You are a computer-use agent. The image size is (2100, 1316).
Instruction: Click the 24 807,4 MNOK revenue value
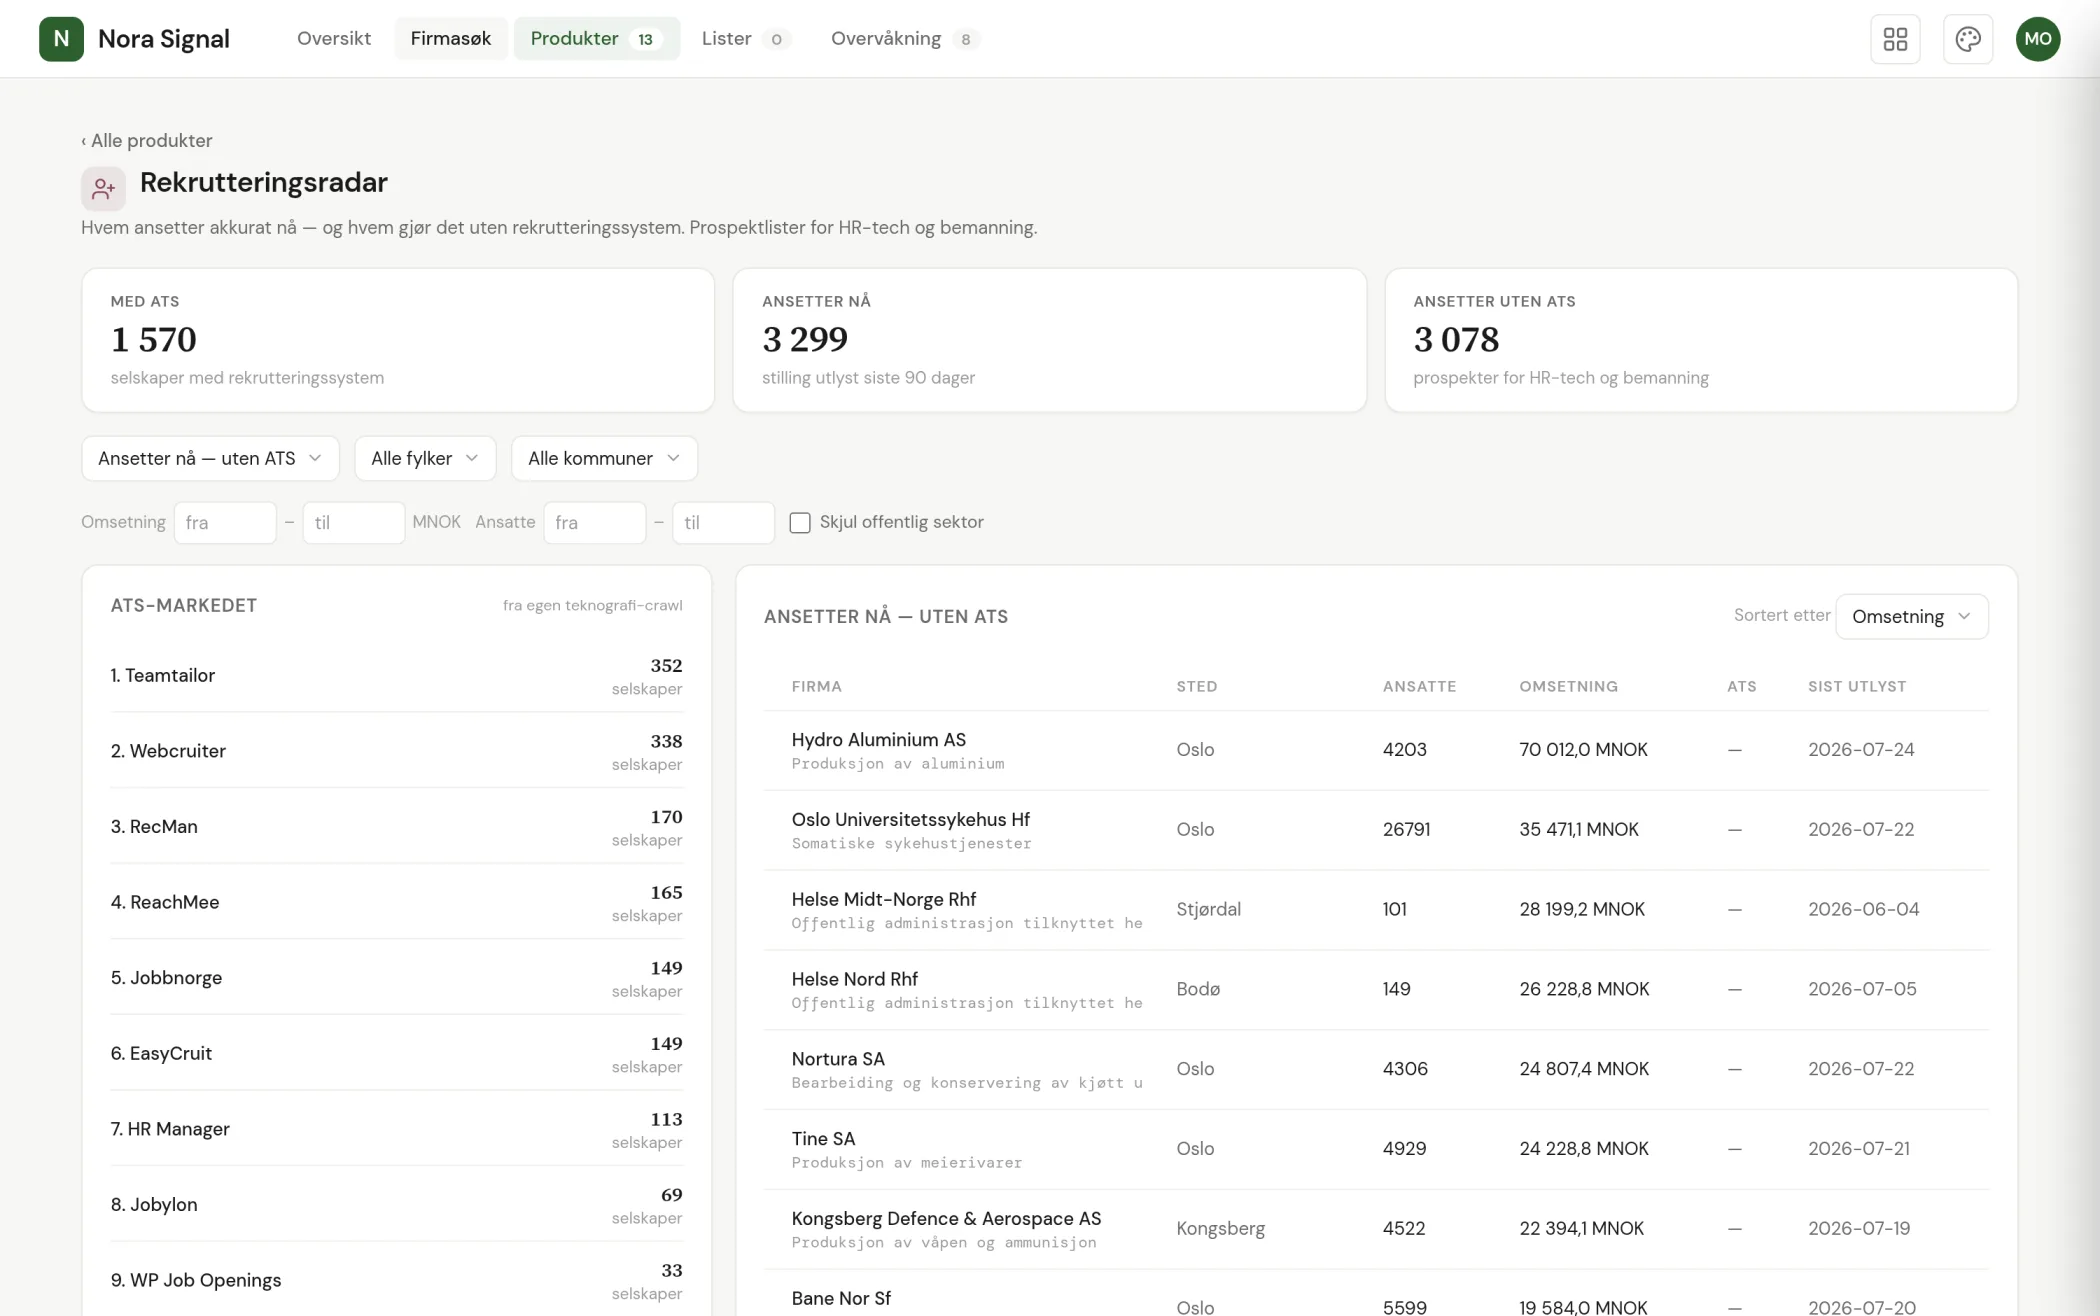(x=1585, y=1069)
